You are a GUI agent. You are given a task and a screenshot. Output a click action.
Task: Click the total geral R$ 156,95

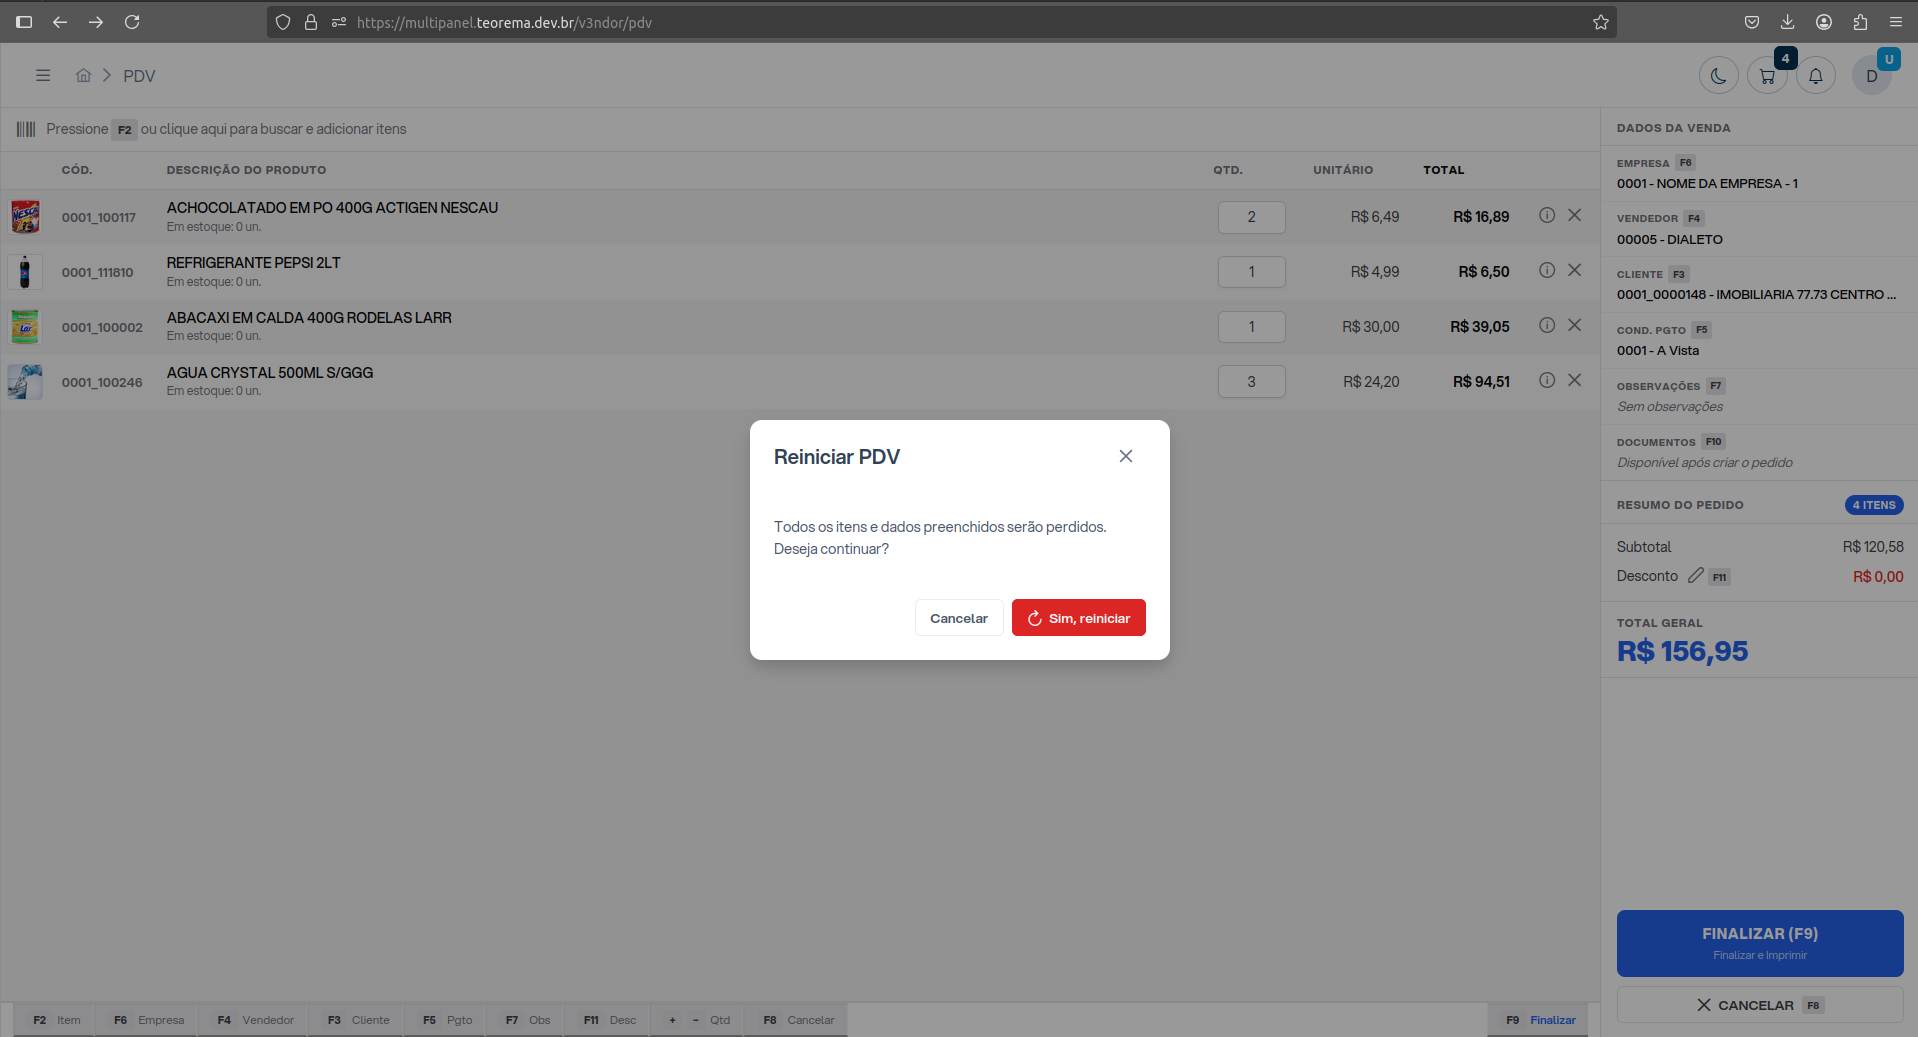pos(1682,651)
